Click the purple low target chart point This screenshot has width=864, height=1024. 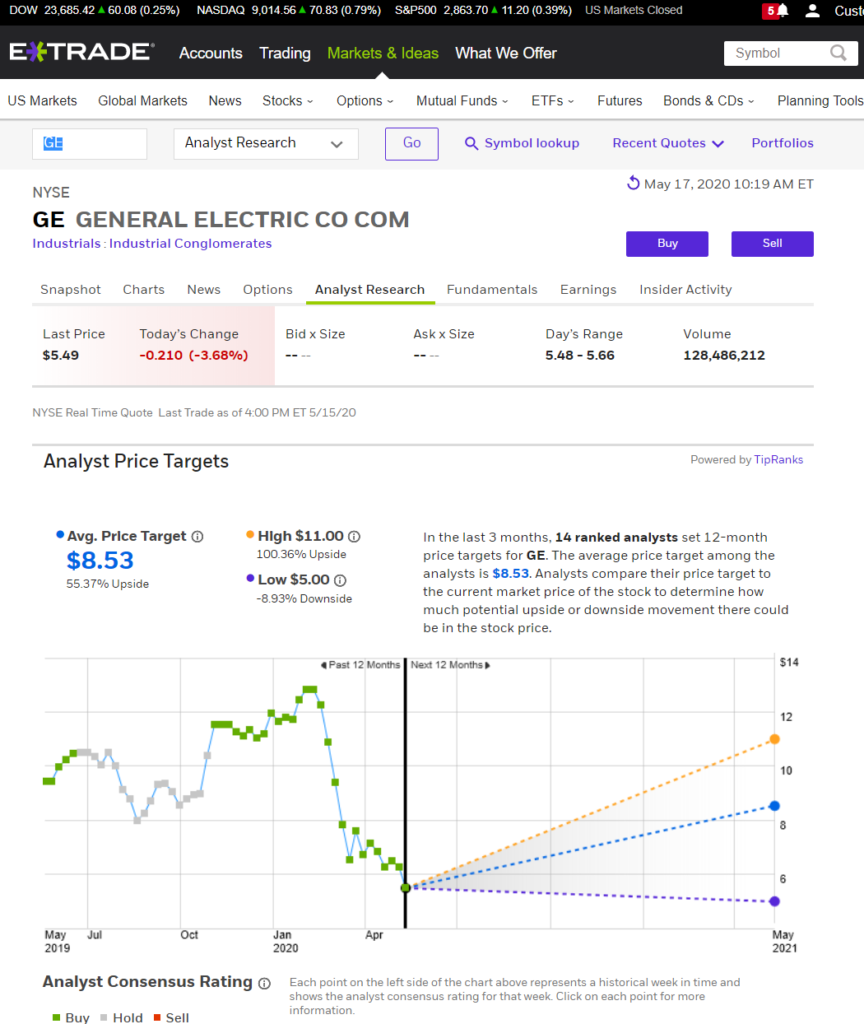[775, 901]
